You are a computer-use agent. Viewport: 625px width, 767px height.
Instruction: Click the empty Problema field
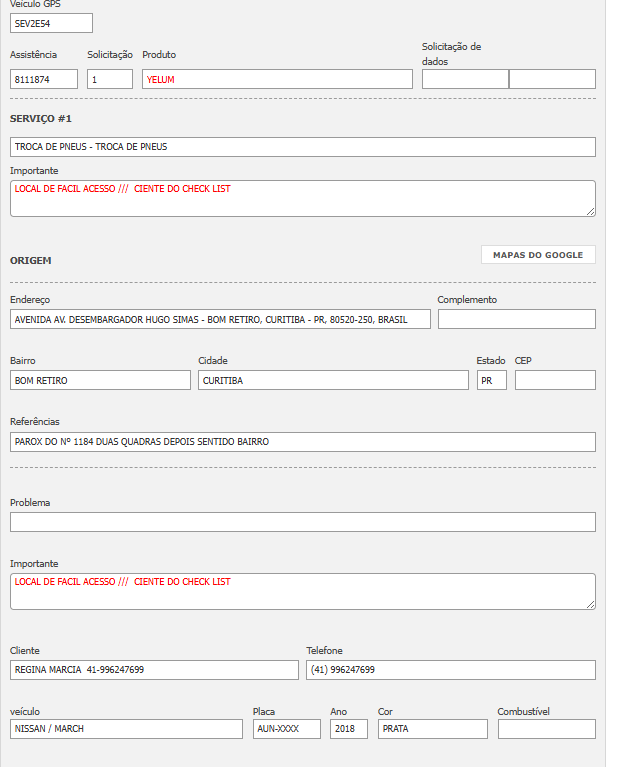[302, 522]
